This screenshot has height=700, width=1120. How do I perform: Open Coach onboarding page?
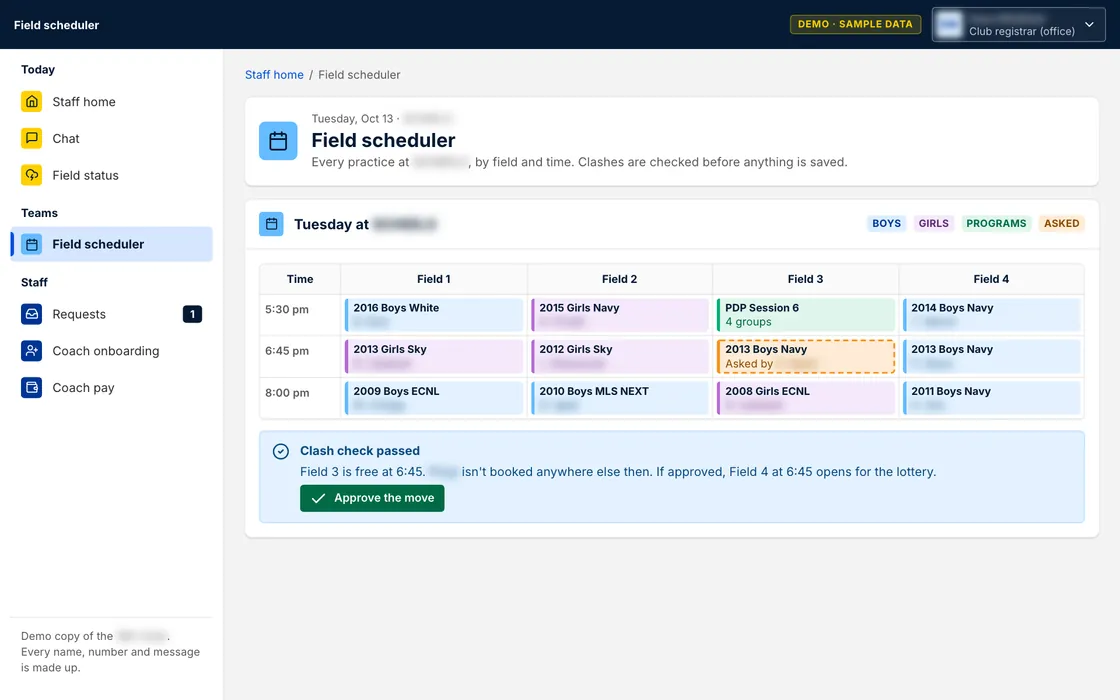click(x=111, y=351)
